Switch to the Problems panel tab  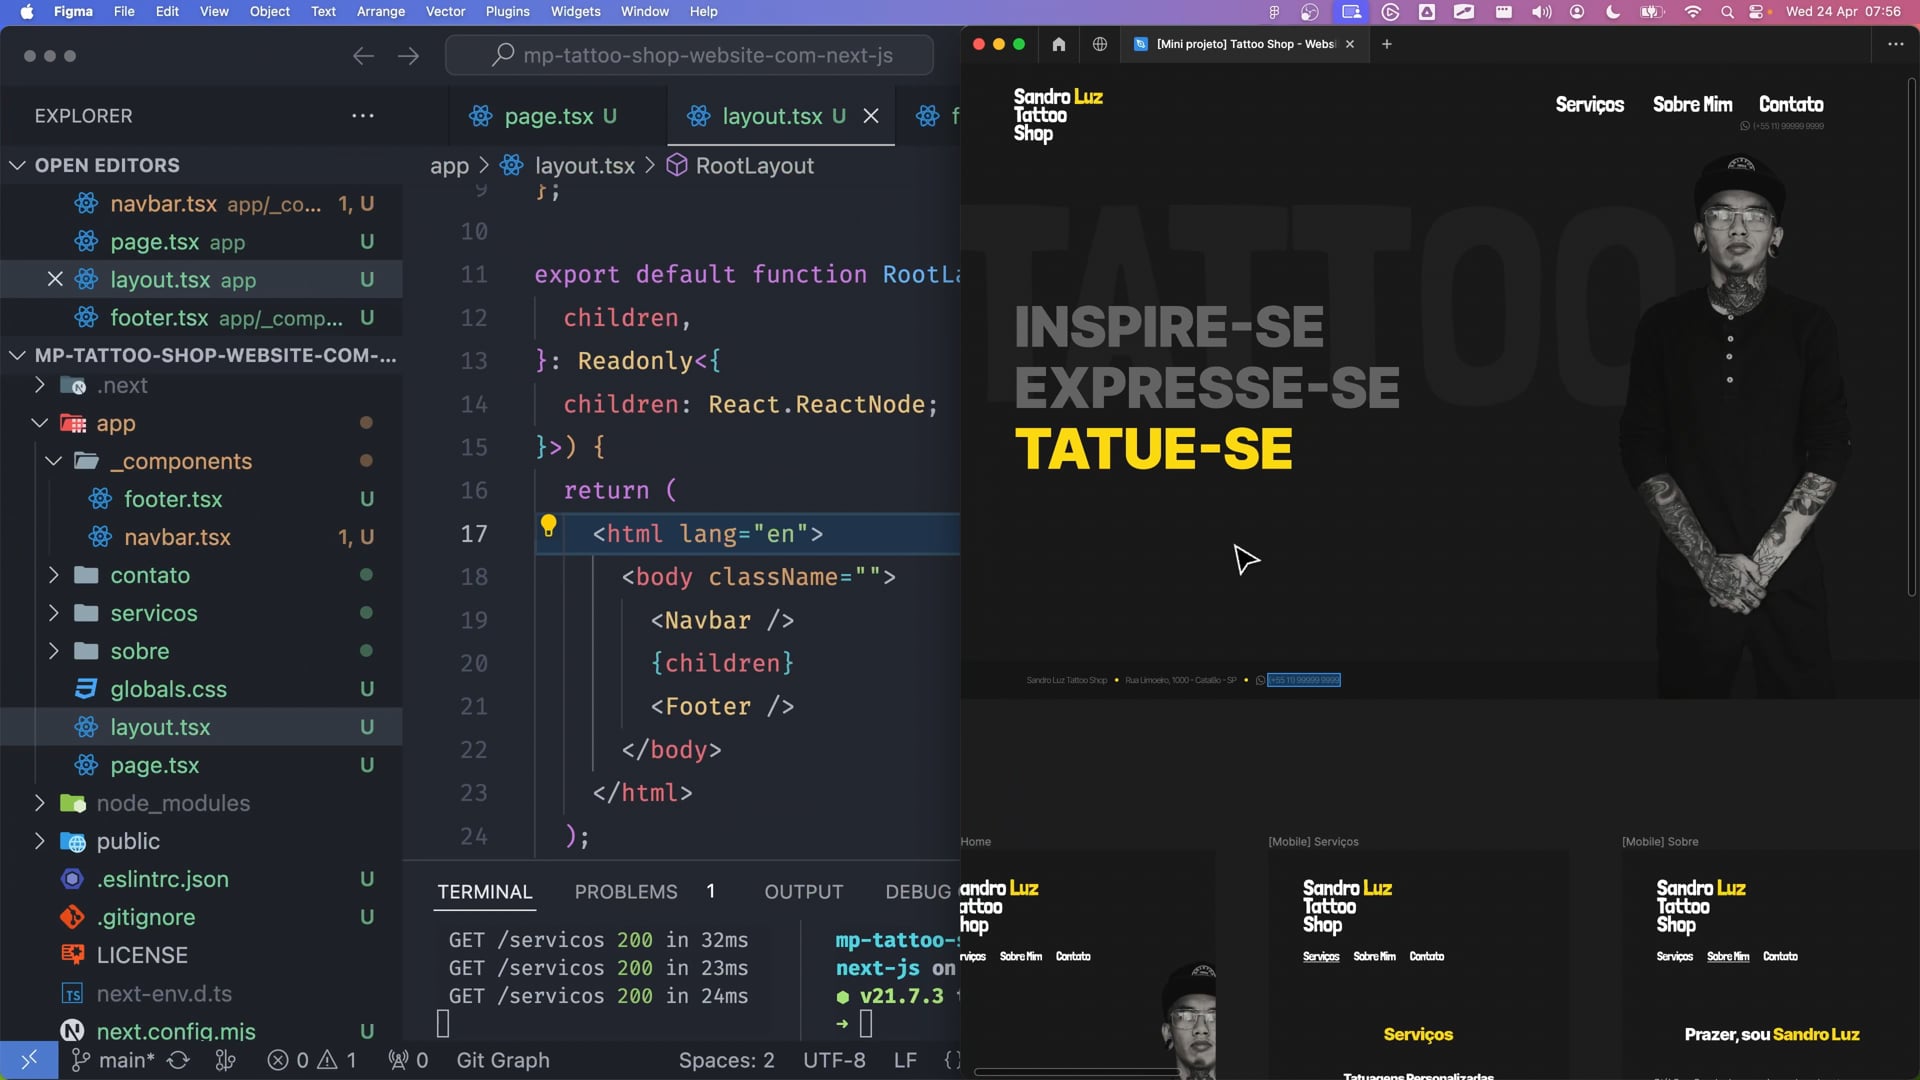click(x=626, y=891)
